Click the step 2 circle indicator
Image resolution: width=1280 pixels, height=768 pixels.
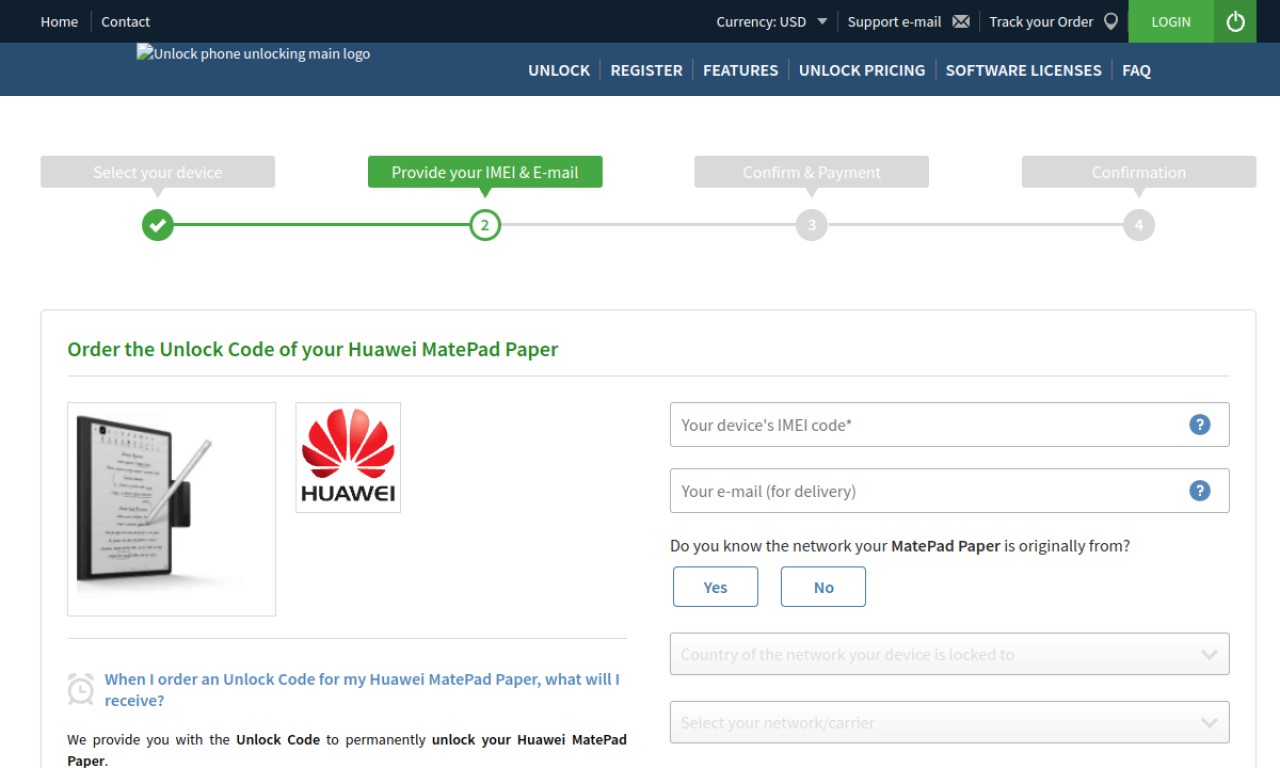point(485,225)
